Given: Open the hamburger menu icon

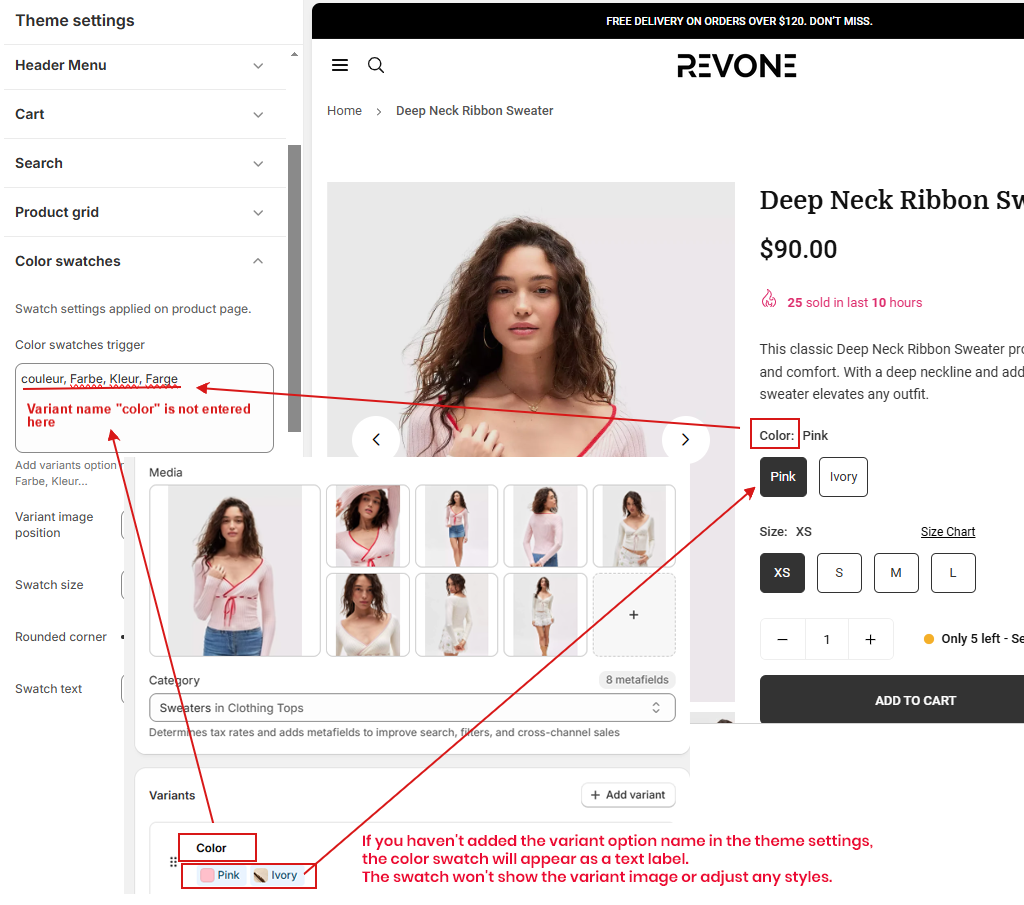Looking at the screenshot, I should (x=340, y=65).
